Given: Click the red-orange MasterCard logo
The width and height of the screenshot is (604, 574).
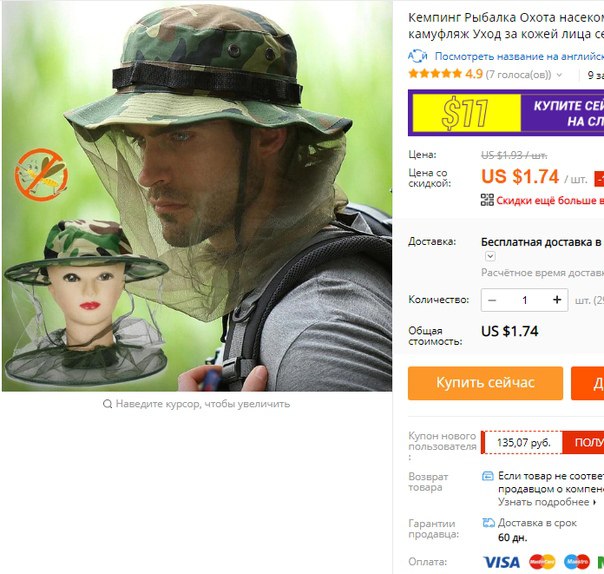Looking at the screenshot, I should point(542,562).
